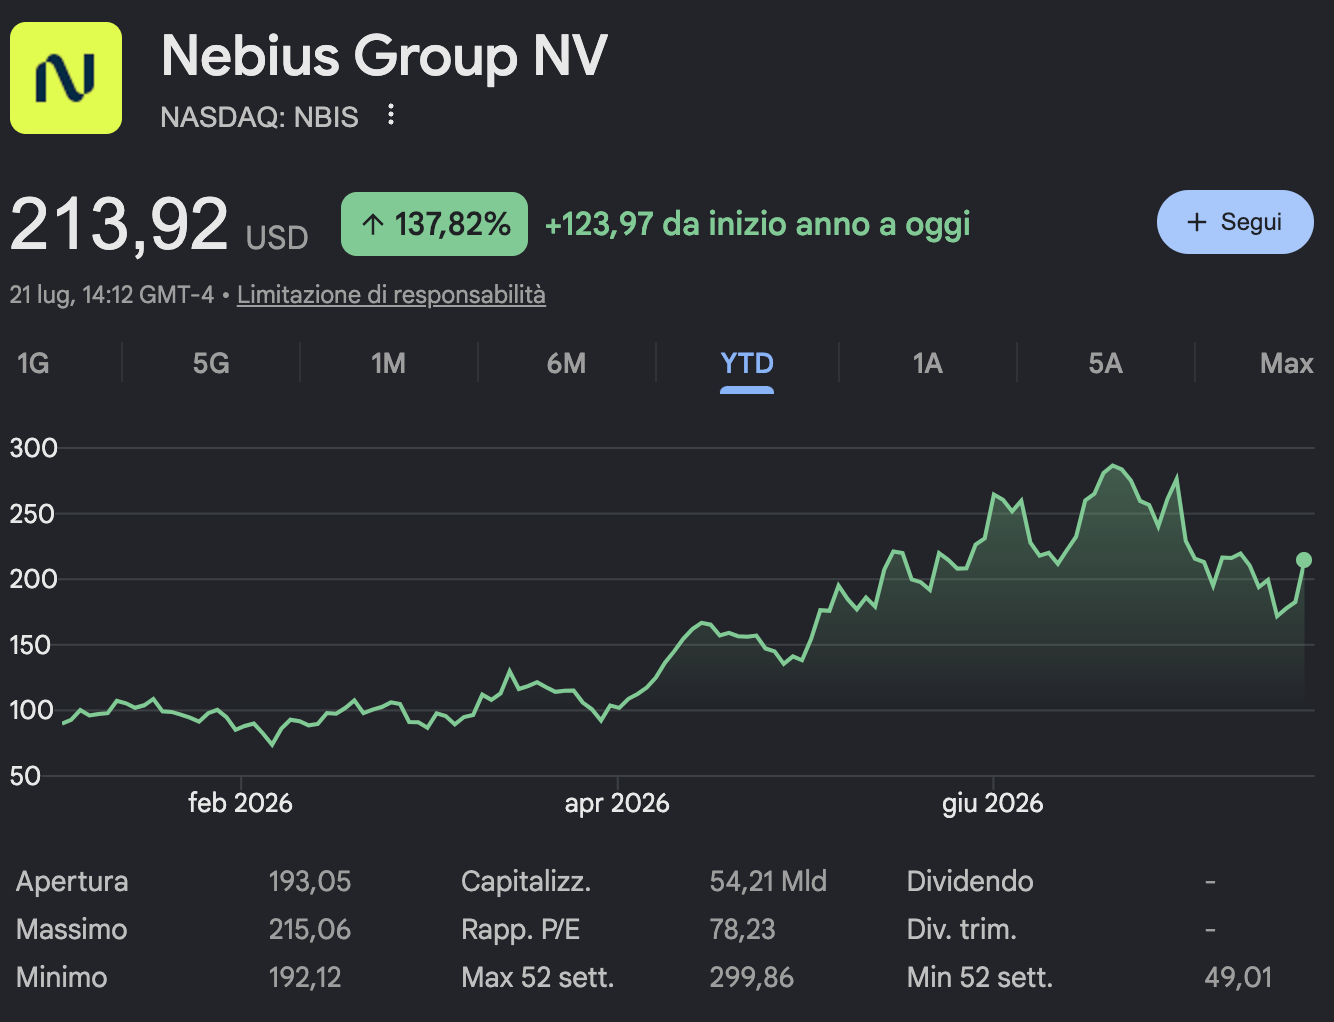
Task: Click the green 137,82% change badge
Action: (434, 224)
